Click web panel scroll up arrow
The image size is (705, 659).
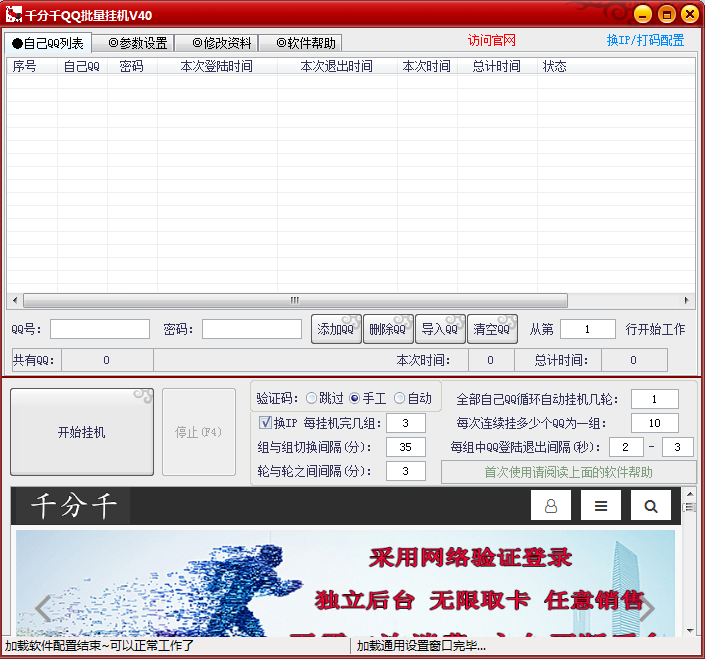690,494
